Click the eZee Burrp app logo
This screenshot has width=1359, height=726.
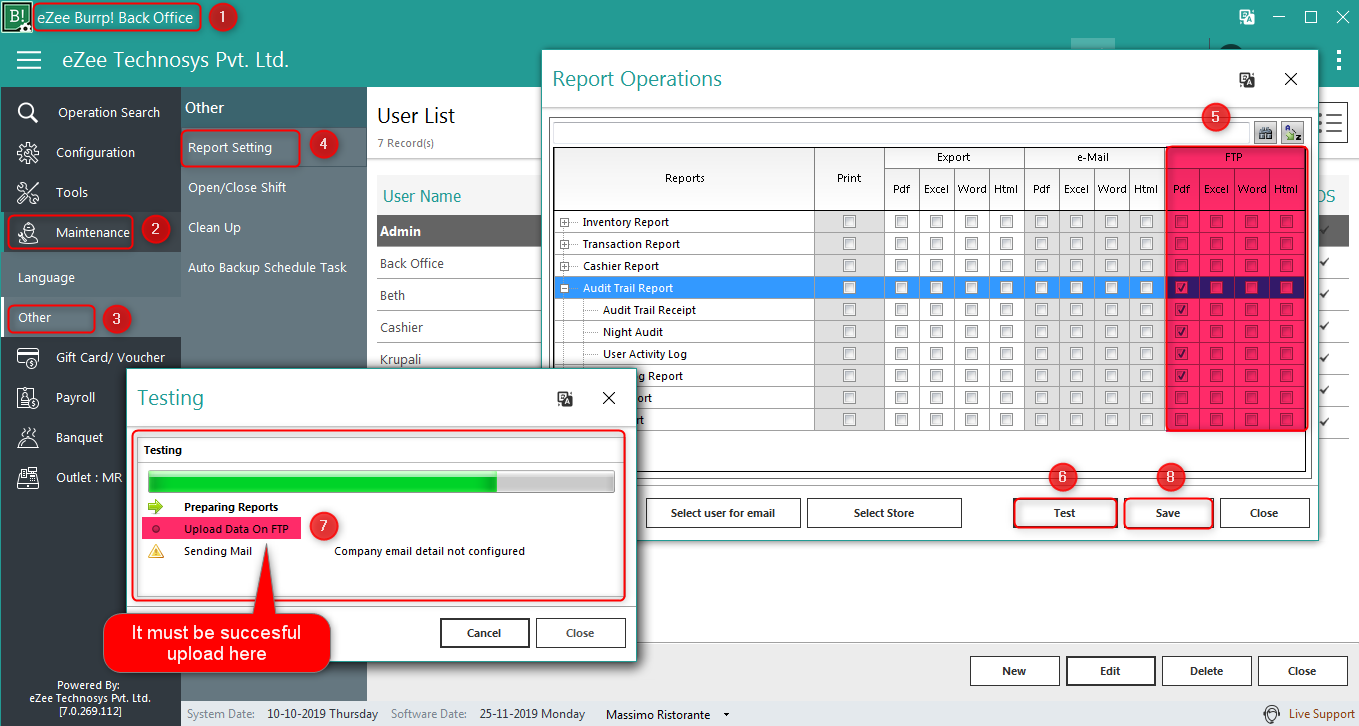point(16,17)
